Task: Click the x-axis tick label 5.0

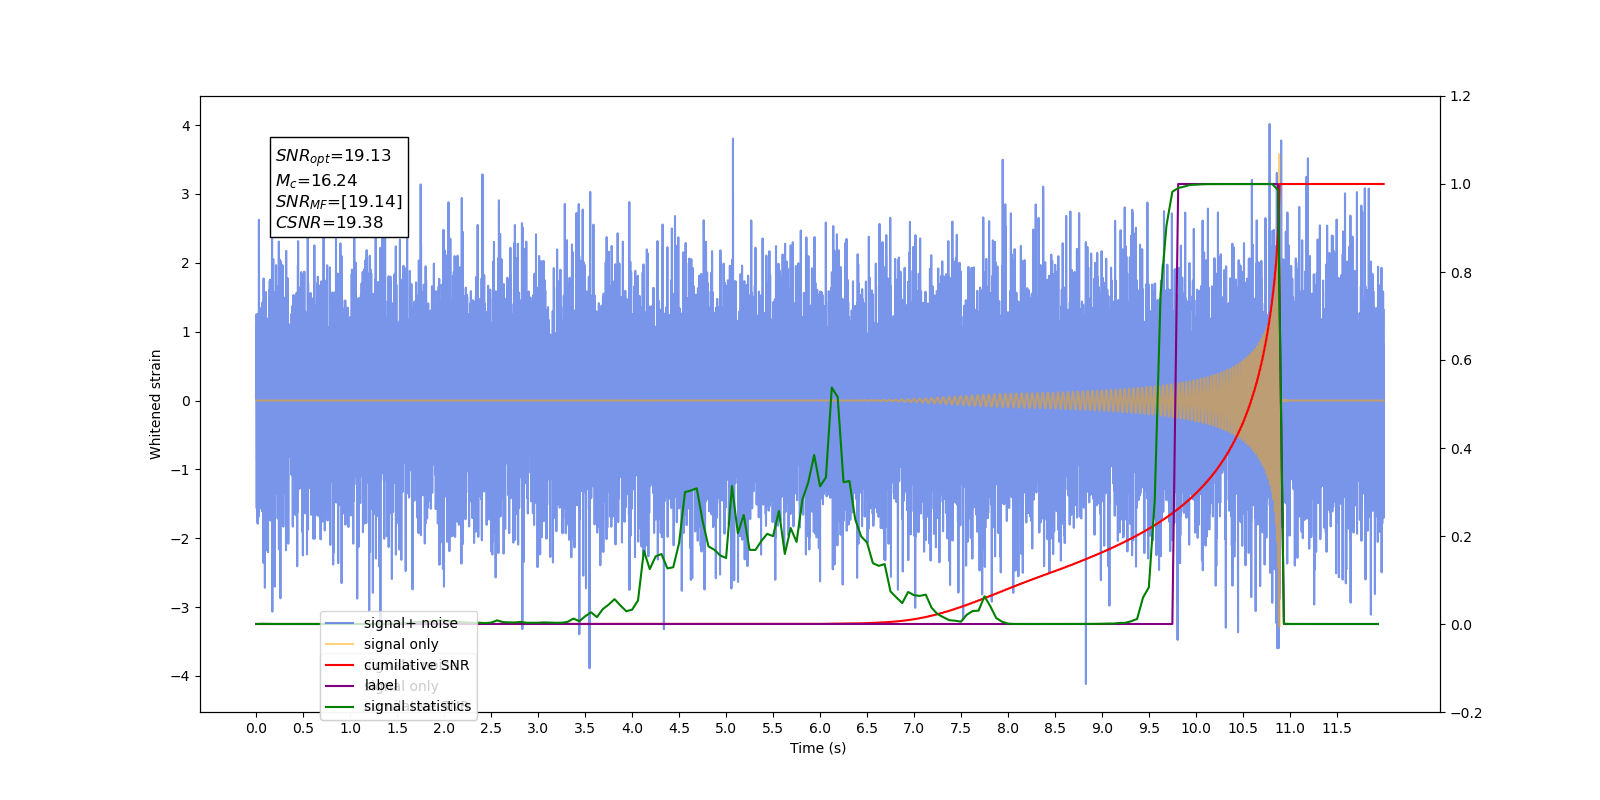Action: (x=726, y=728)
